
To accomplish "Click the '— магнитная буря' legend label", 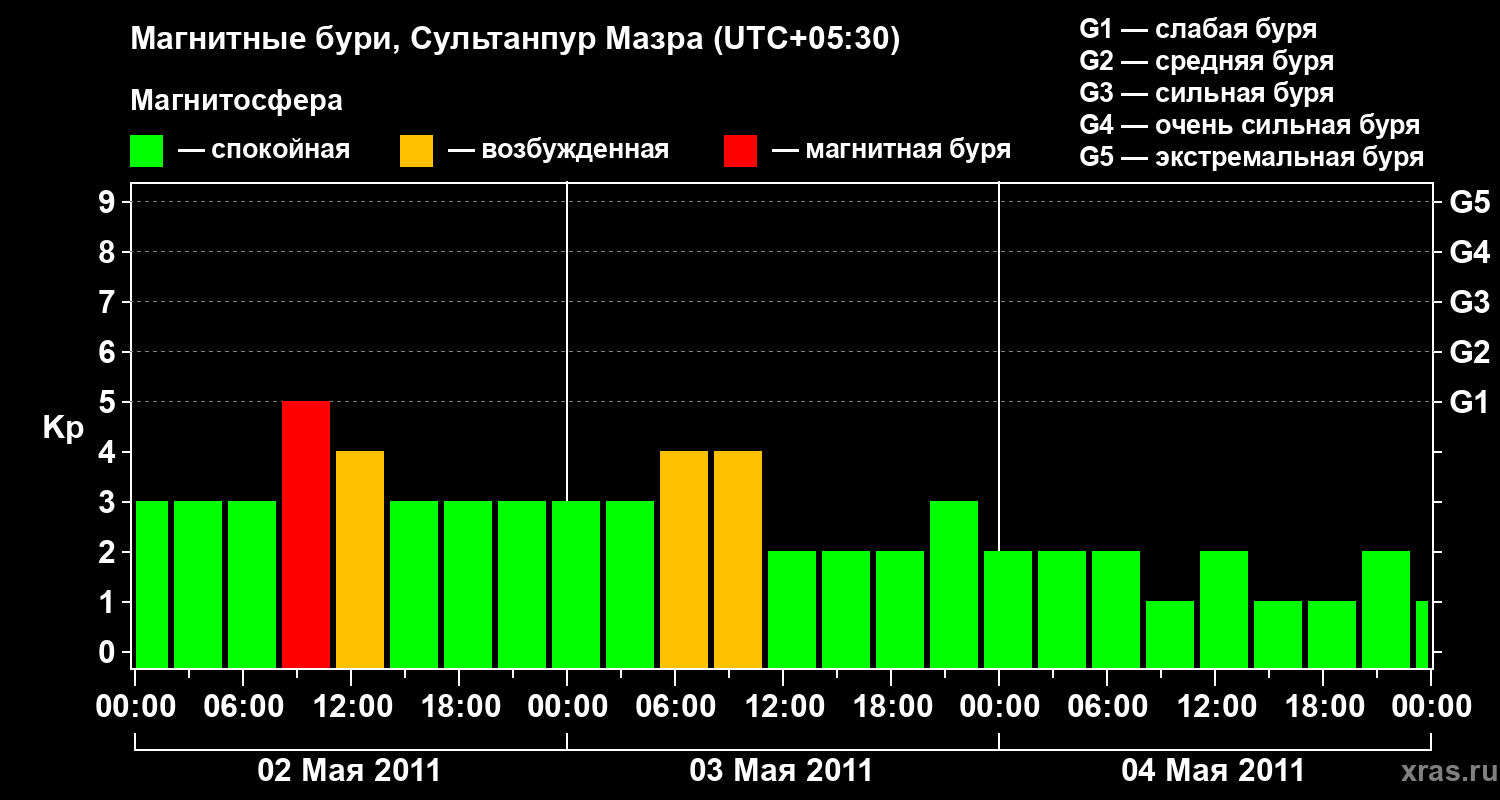I will [892, 150].
